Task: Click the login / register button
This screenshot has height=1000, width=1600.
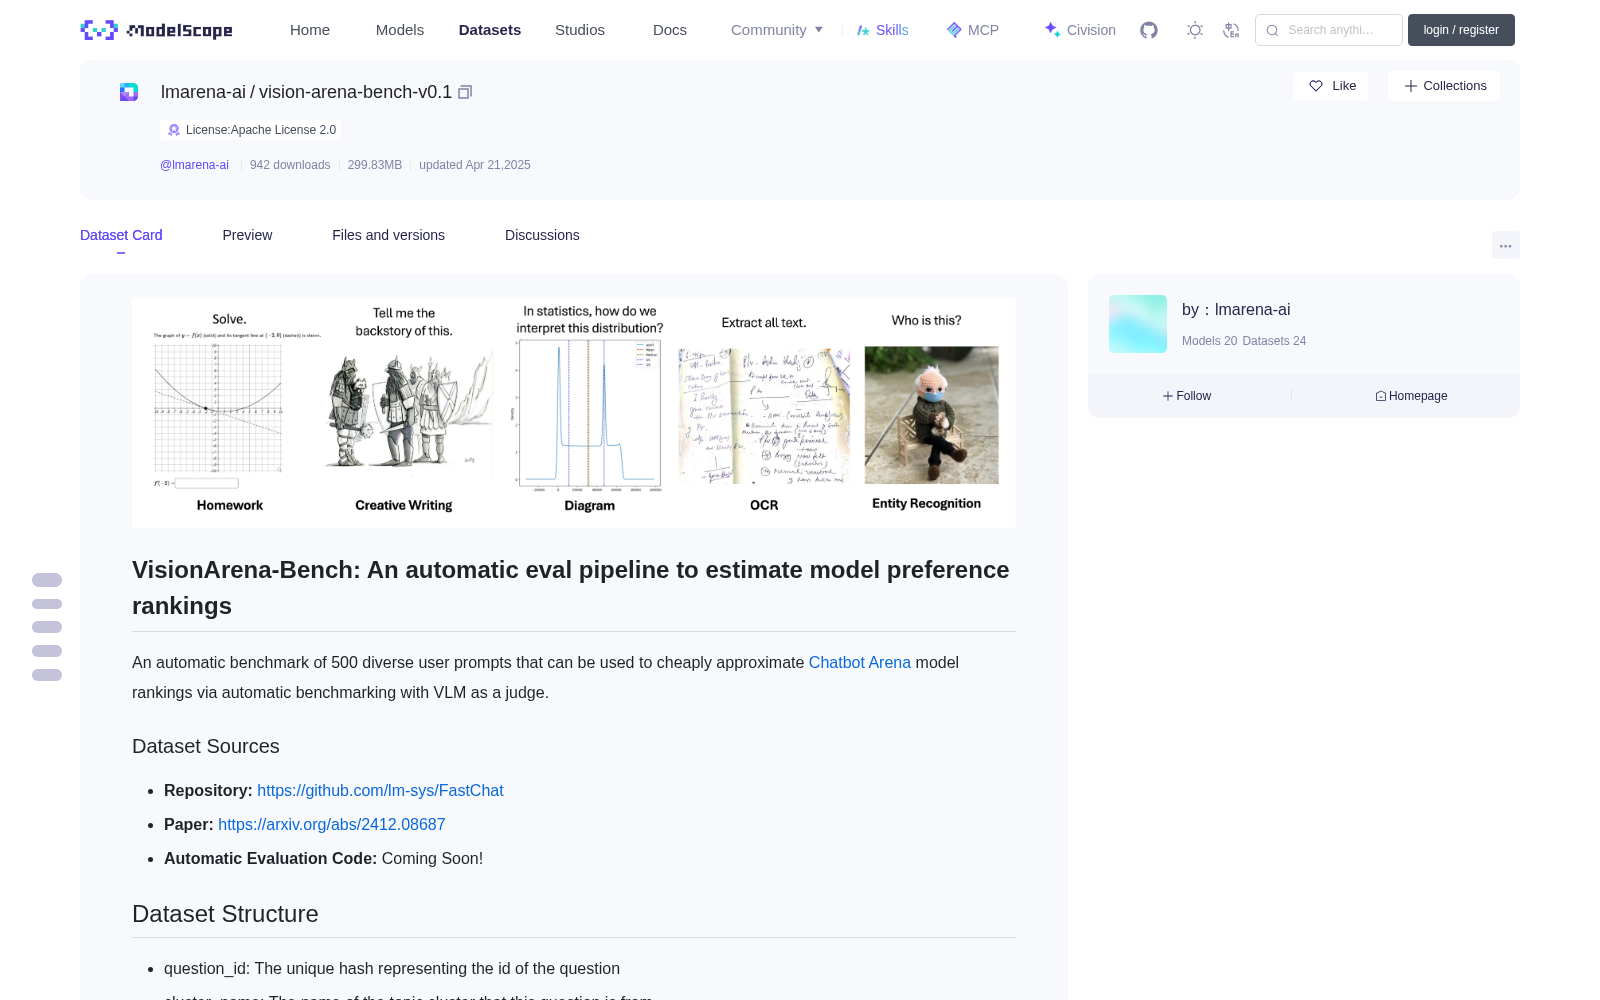Action: pyautogui.click(x=1461, y=30)
